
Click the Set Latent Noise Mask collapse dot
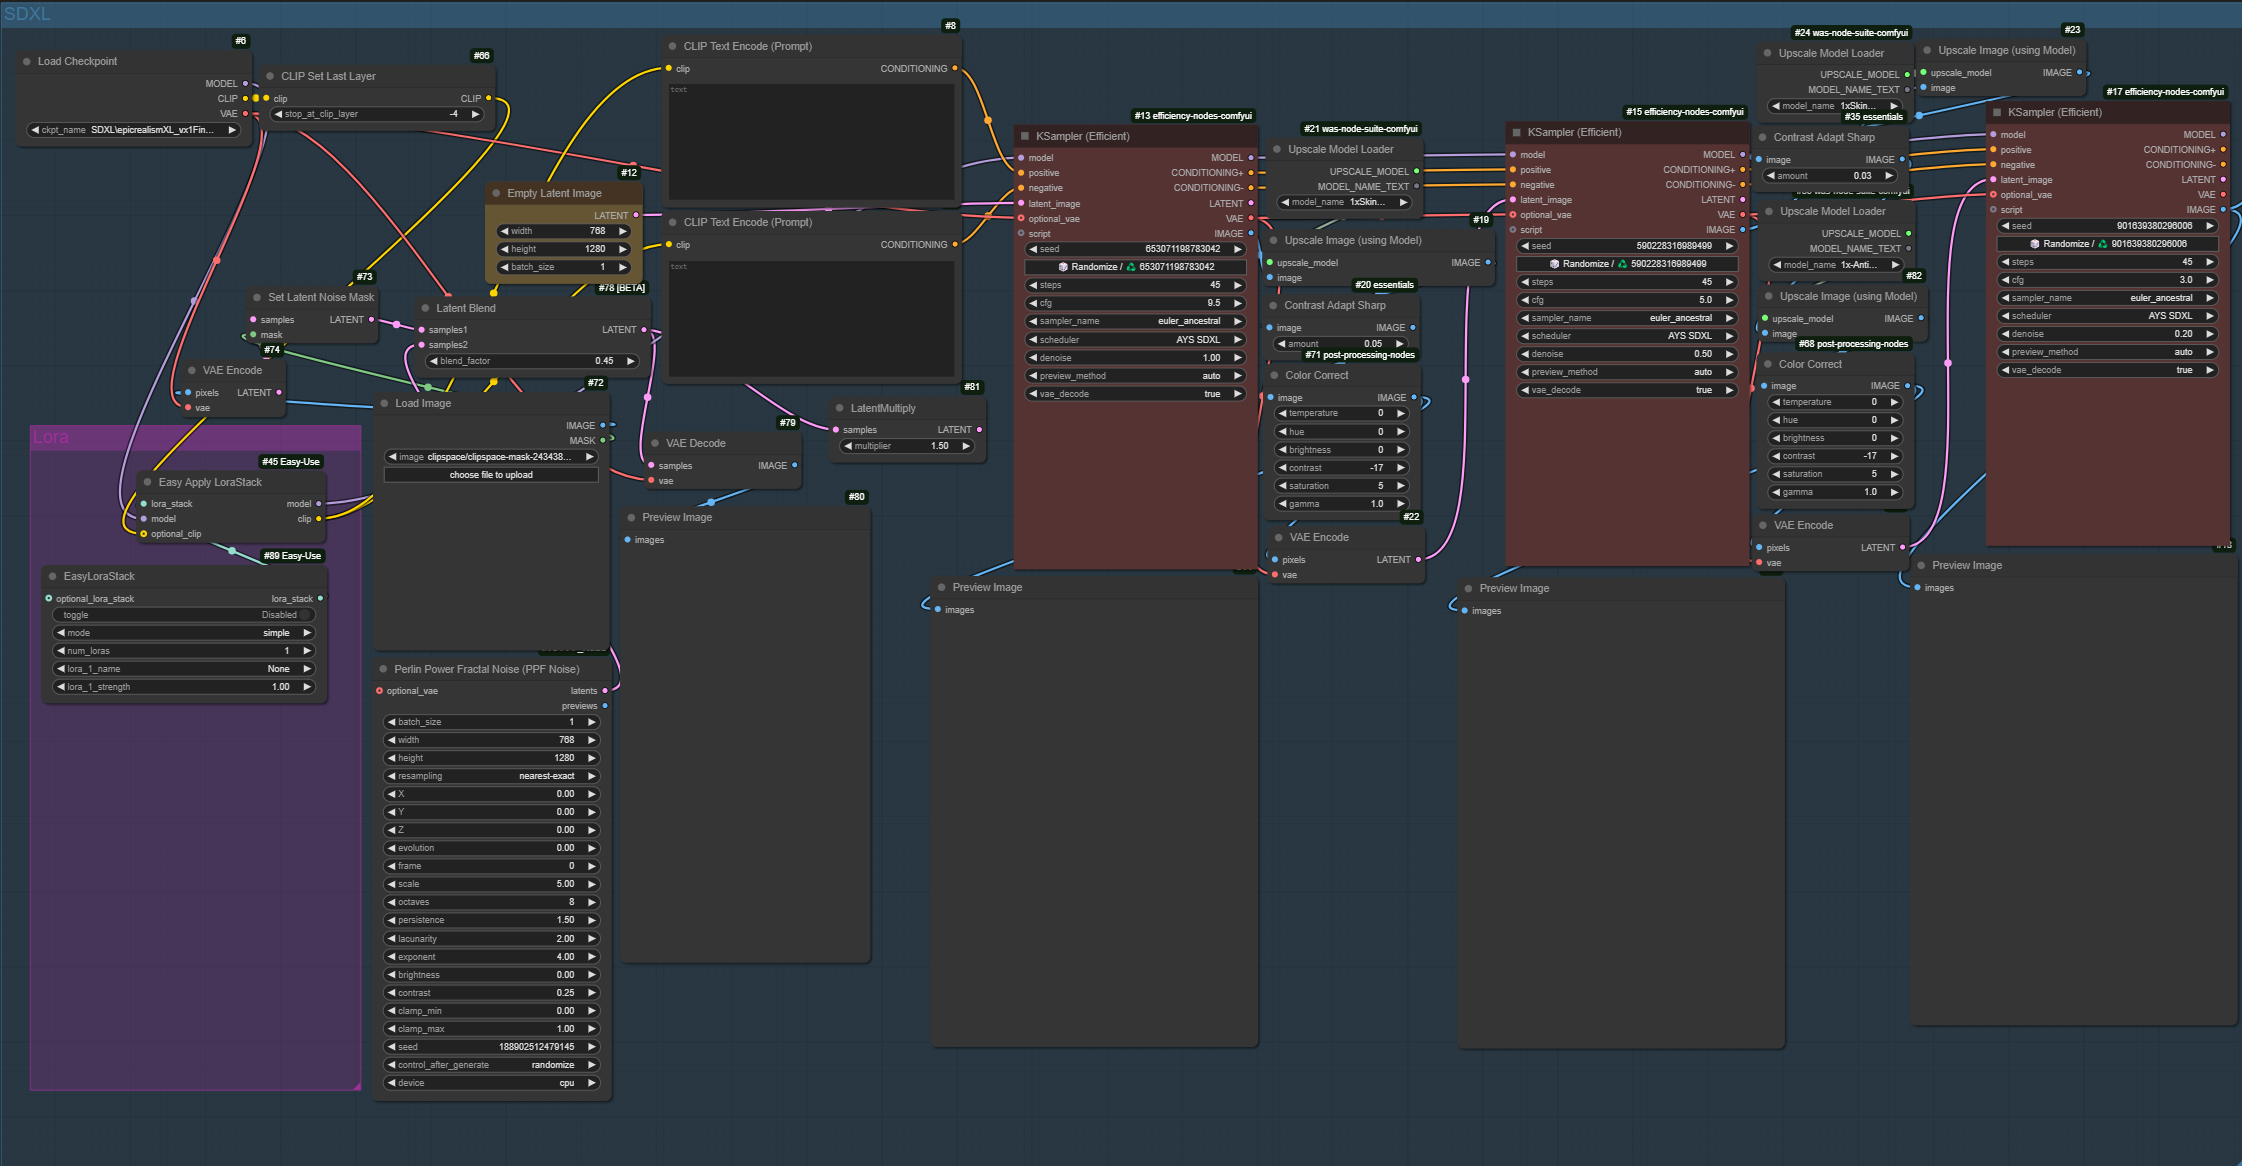coord(257,298)
